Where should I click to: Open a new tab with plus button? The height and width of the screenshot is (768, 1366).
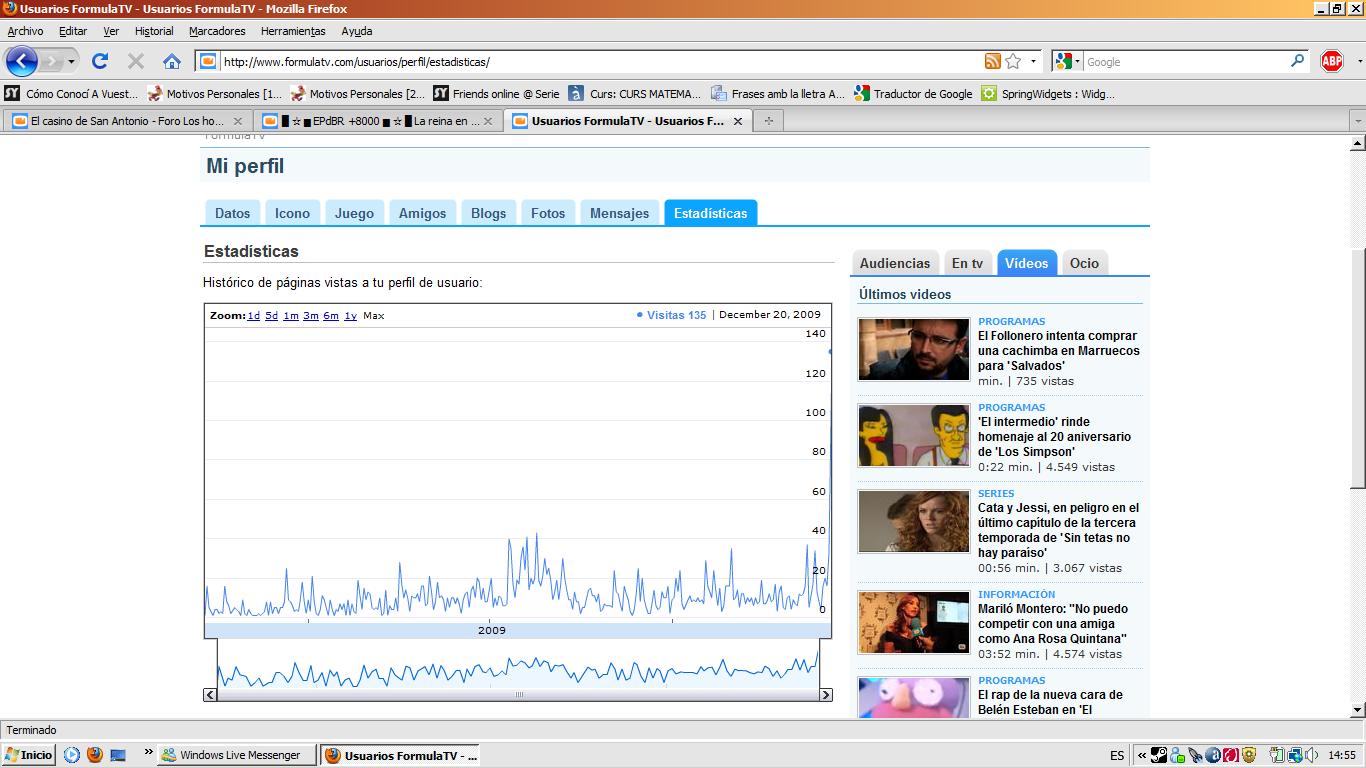tap(768, 121)
